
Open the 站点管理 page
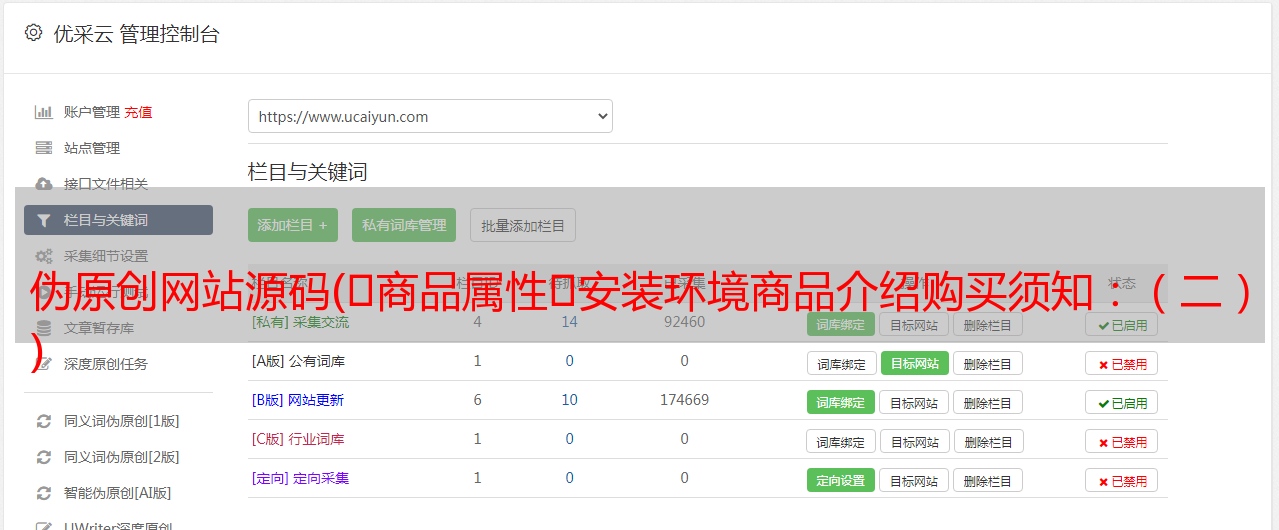click(92, 148)
